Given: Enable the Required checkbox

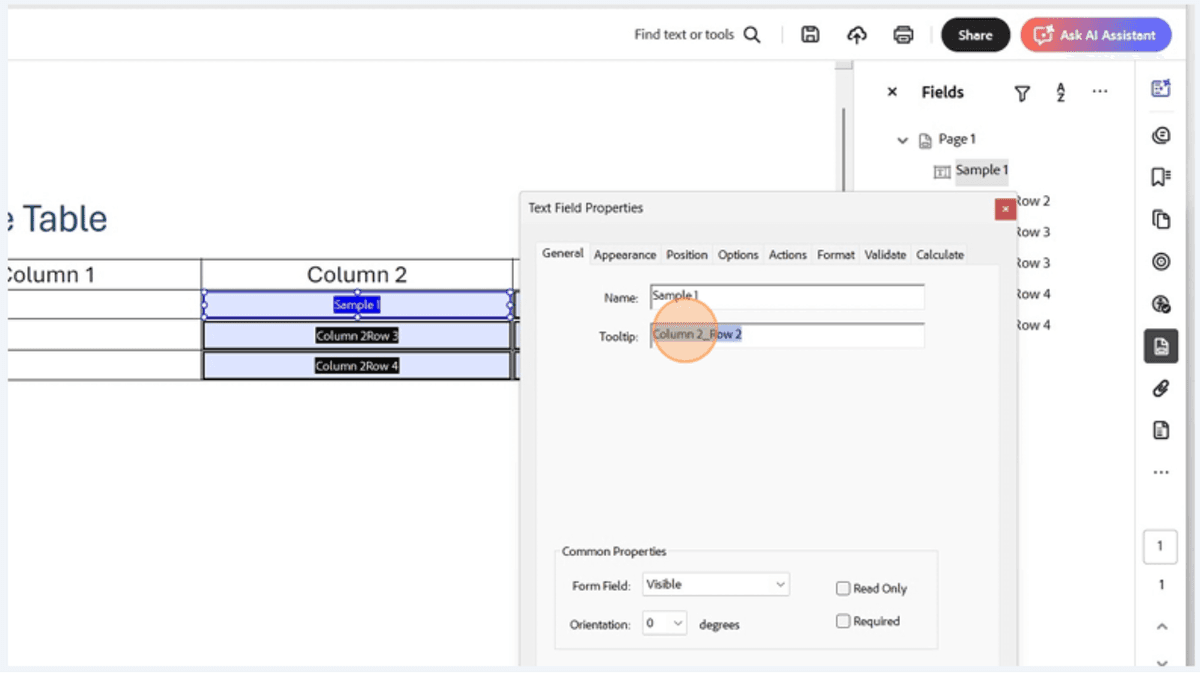Looking at the screenshot, I should [843, 621].
